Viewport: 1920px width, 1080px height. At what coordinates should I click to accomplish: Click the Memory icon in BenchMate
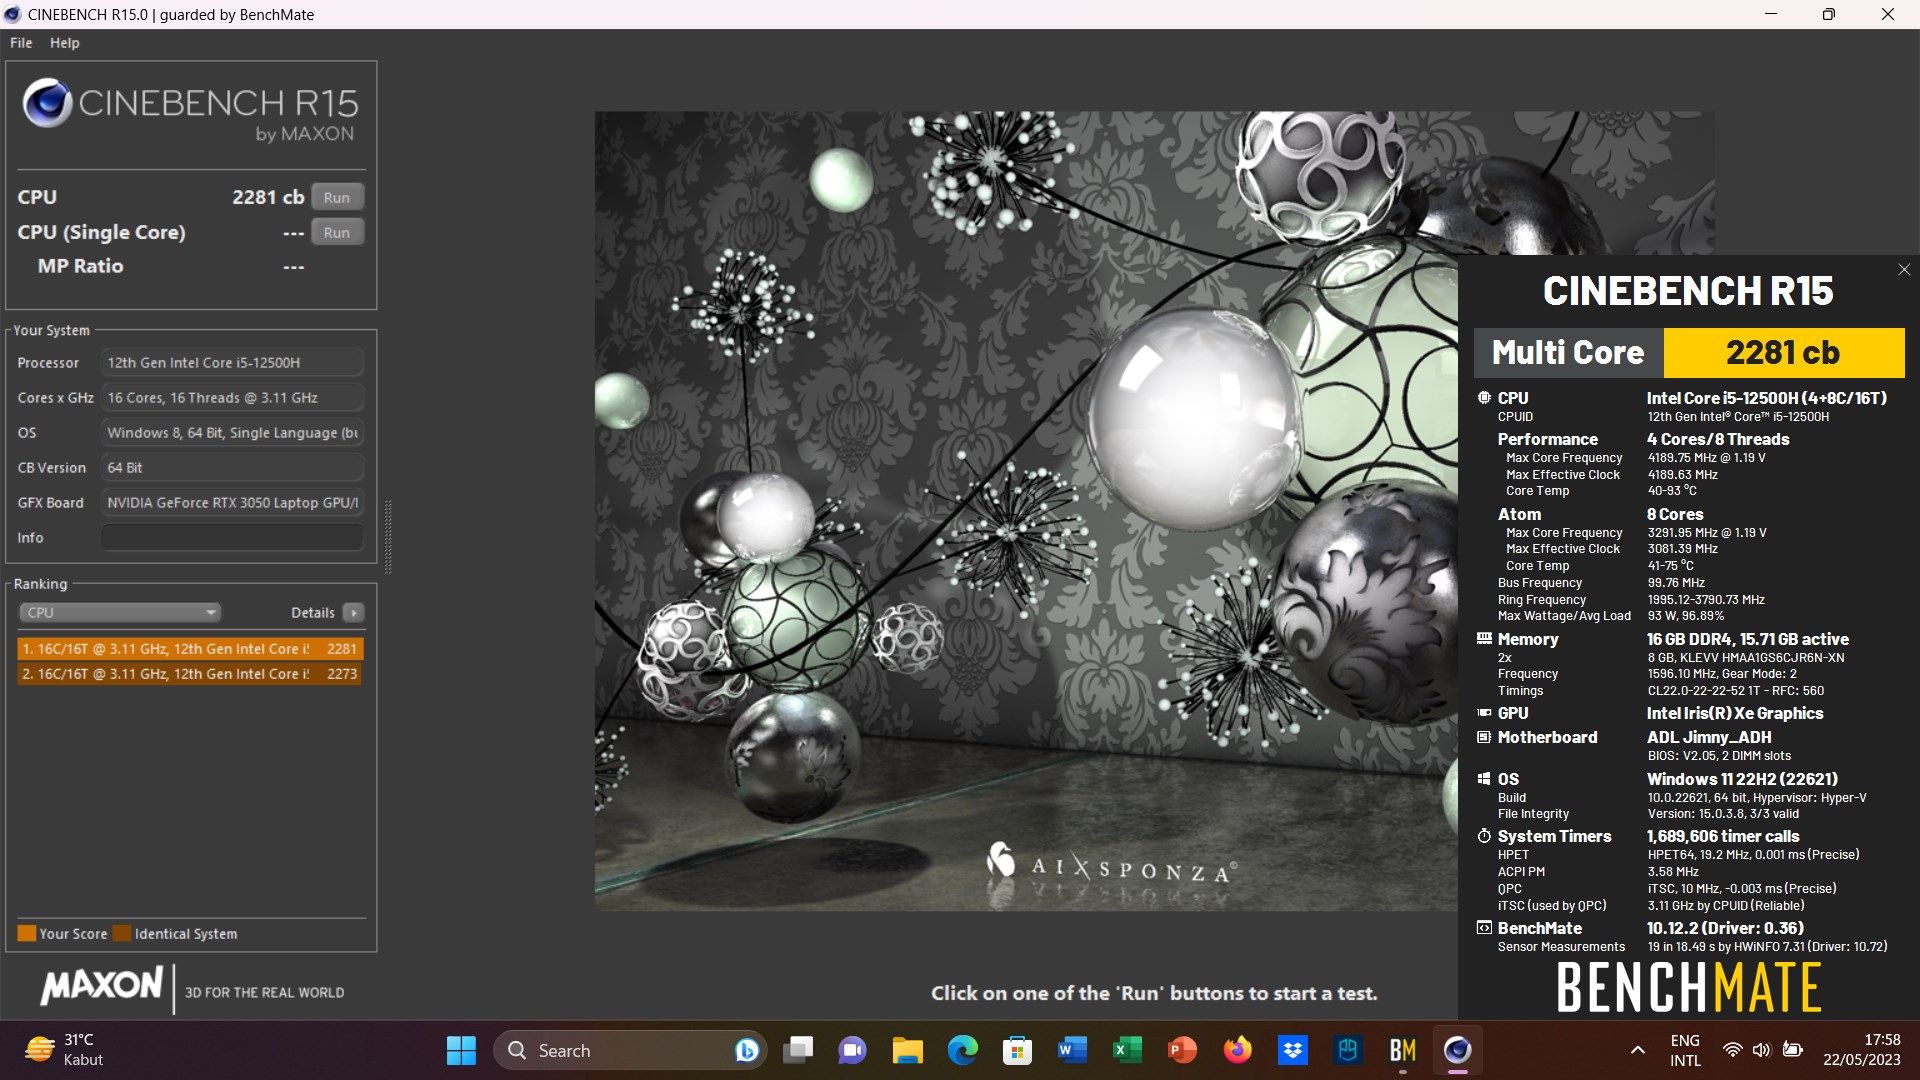point(1484,638)
